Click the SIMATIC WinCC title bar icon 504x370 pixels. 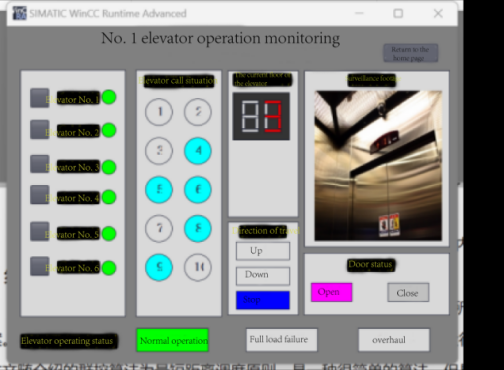point(19,13)
